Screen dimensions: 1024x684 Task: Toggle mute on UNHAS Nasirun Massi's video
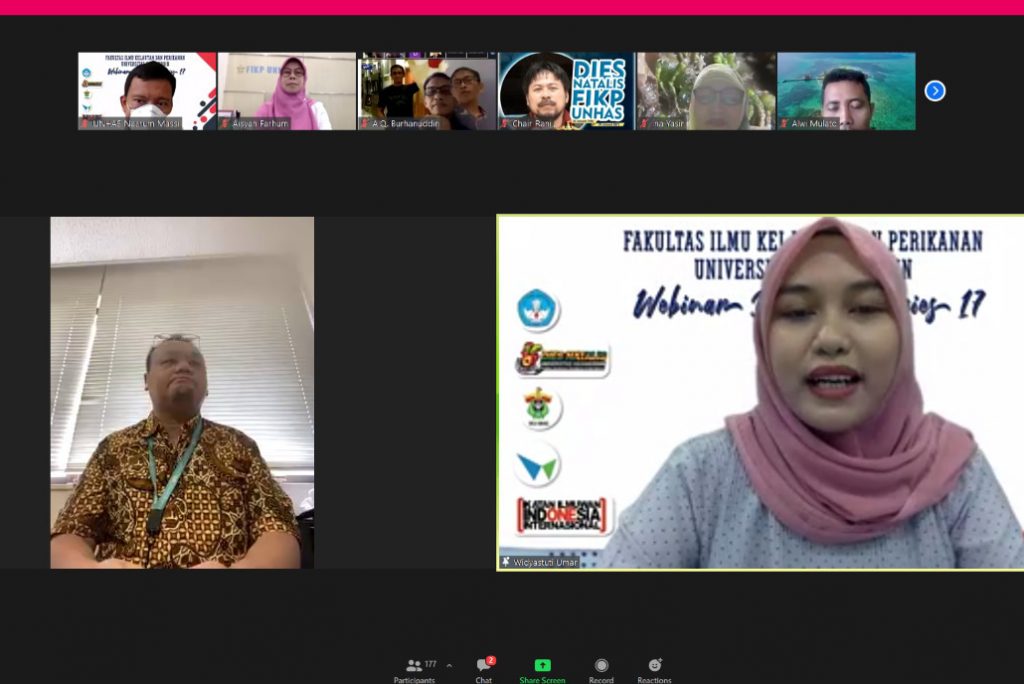click(83, 122)
